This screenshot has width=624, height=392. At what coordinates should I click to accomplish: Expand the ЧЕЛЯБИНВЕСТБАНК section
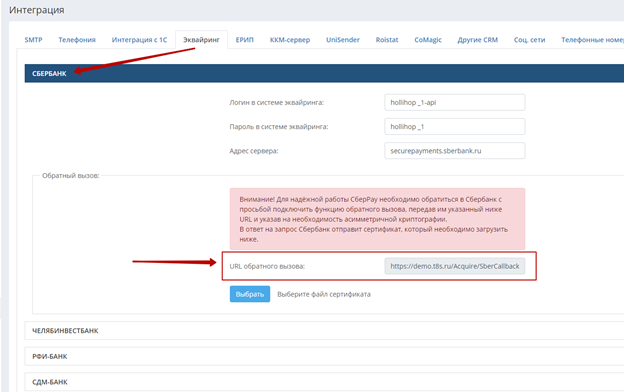(324, 330)
